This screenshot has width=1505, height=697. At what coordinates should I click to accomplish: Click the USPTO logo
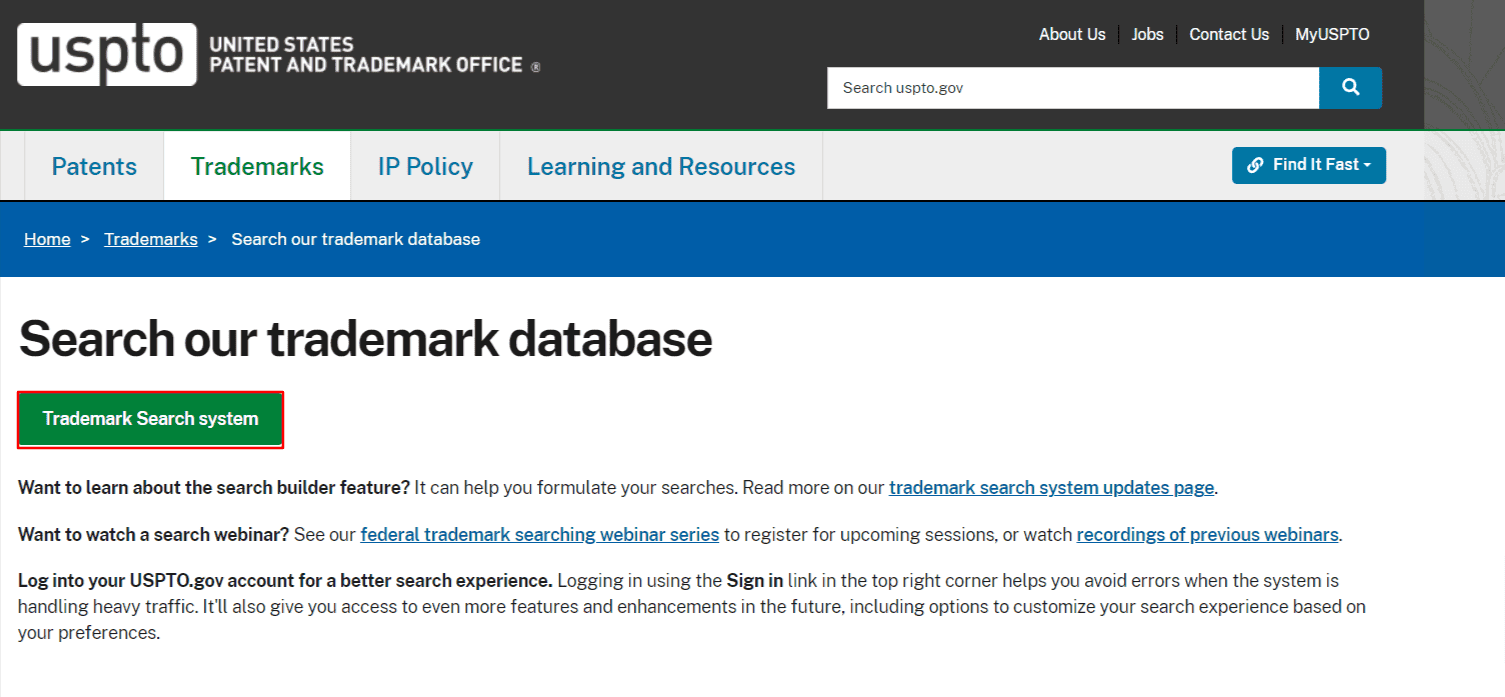(x=106, y=54)
